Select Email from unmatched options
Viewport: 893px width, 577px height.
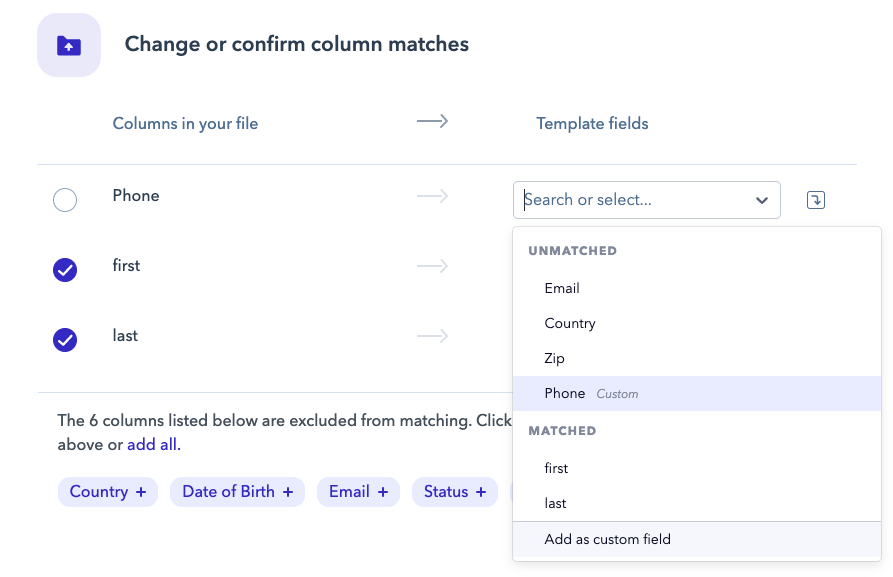pyautogui.click(x=562, y=288)
